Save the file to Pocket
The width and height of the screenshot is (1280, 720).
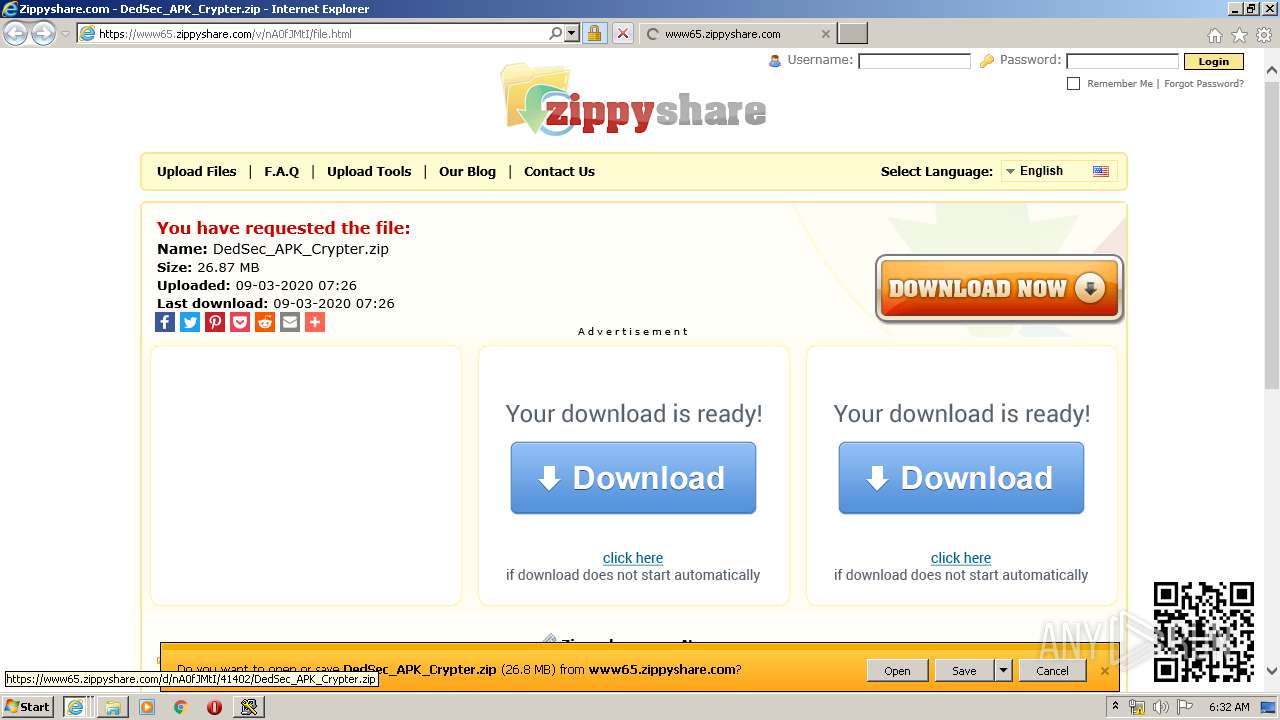point(240,322)
